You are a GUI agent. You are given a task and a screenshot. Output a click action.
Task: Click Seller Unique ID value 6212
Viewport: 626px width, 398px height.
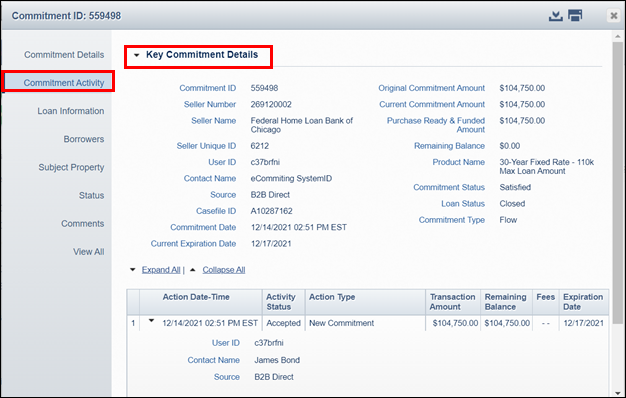point(260,146)
